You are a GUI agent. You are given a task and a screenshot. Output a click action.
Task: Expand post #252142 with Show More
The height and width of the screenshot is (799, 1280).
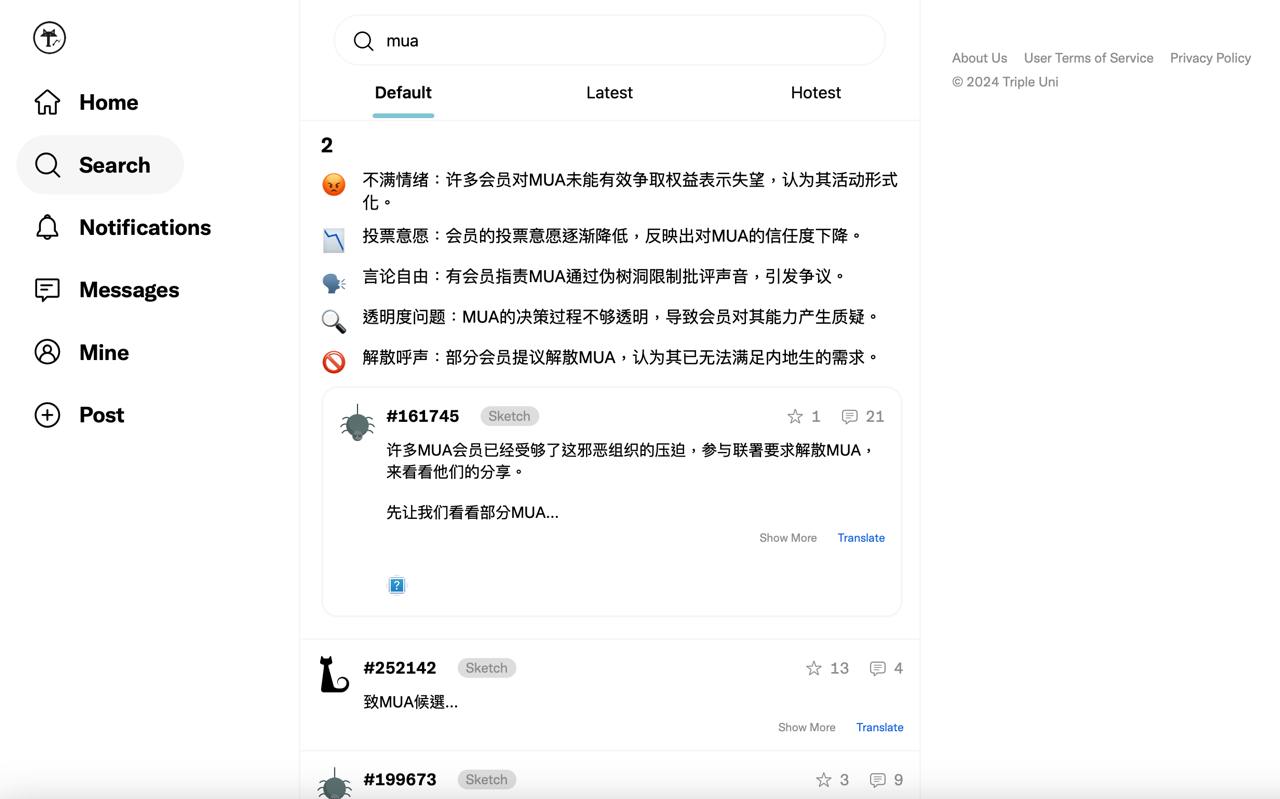point(806,727)
